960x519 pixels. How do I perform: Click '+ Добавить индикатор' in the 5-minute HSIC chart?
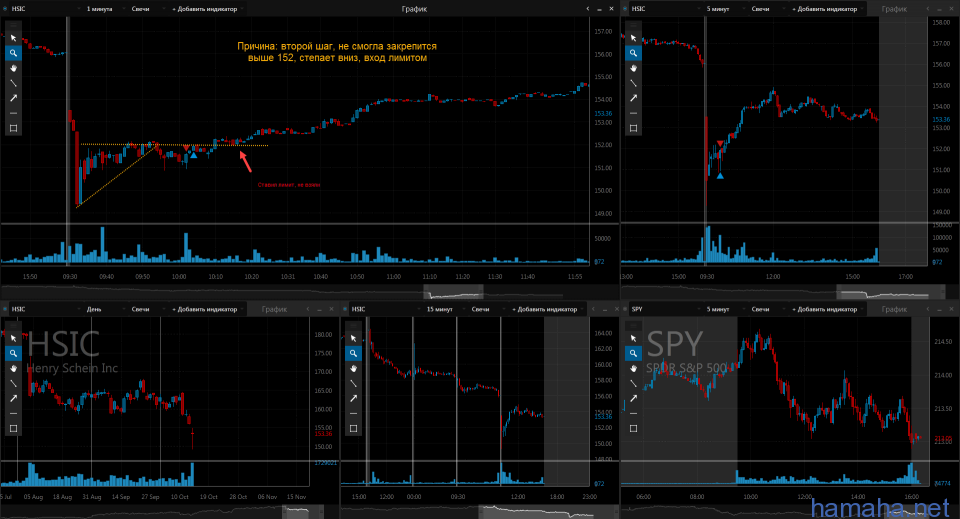pyautogui.click(x=827, y=9)
